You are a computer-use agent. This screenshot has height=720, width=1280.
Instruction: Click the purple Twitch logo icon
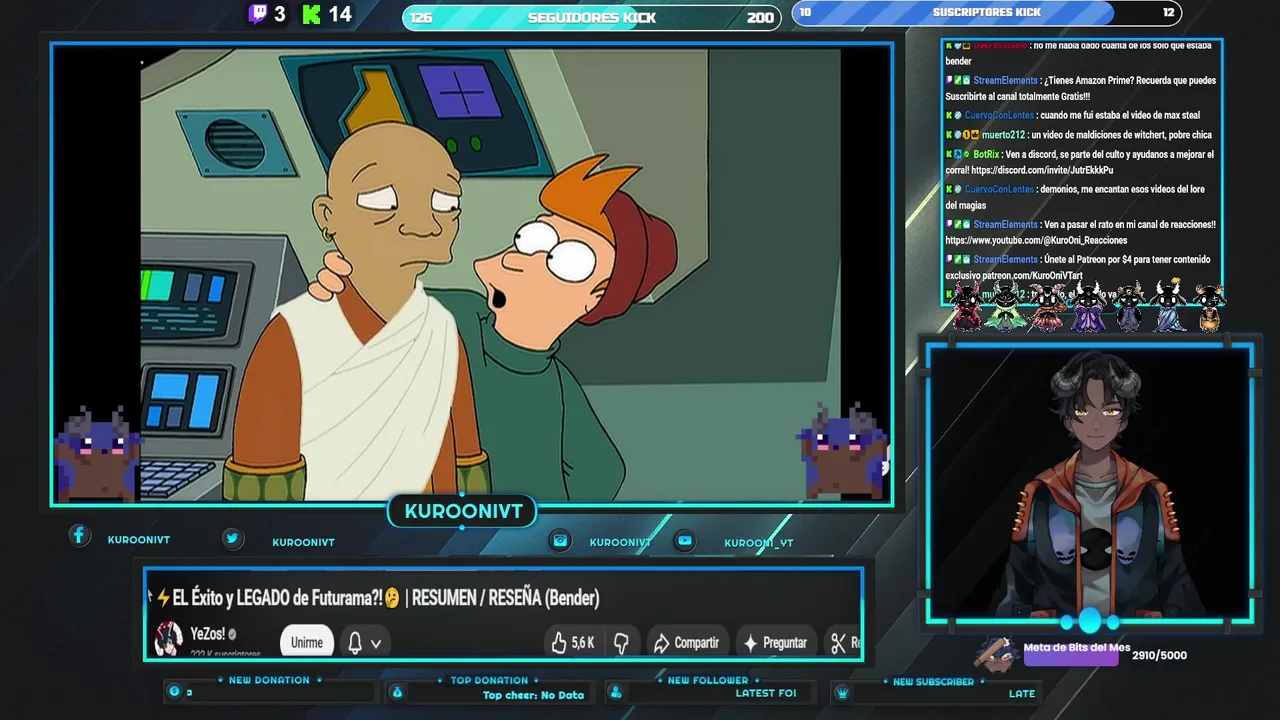click(258, 14)
